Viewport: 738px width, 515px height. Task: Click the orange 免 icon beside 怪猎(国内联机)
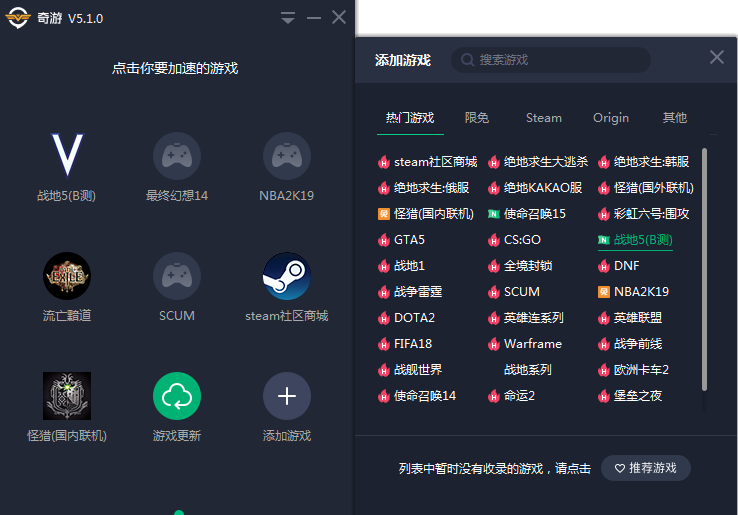click(x=384, y=214)
